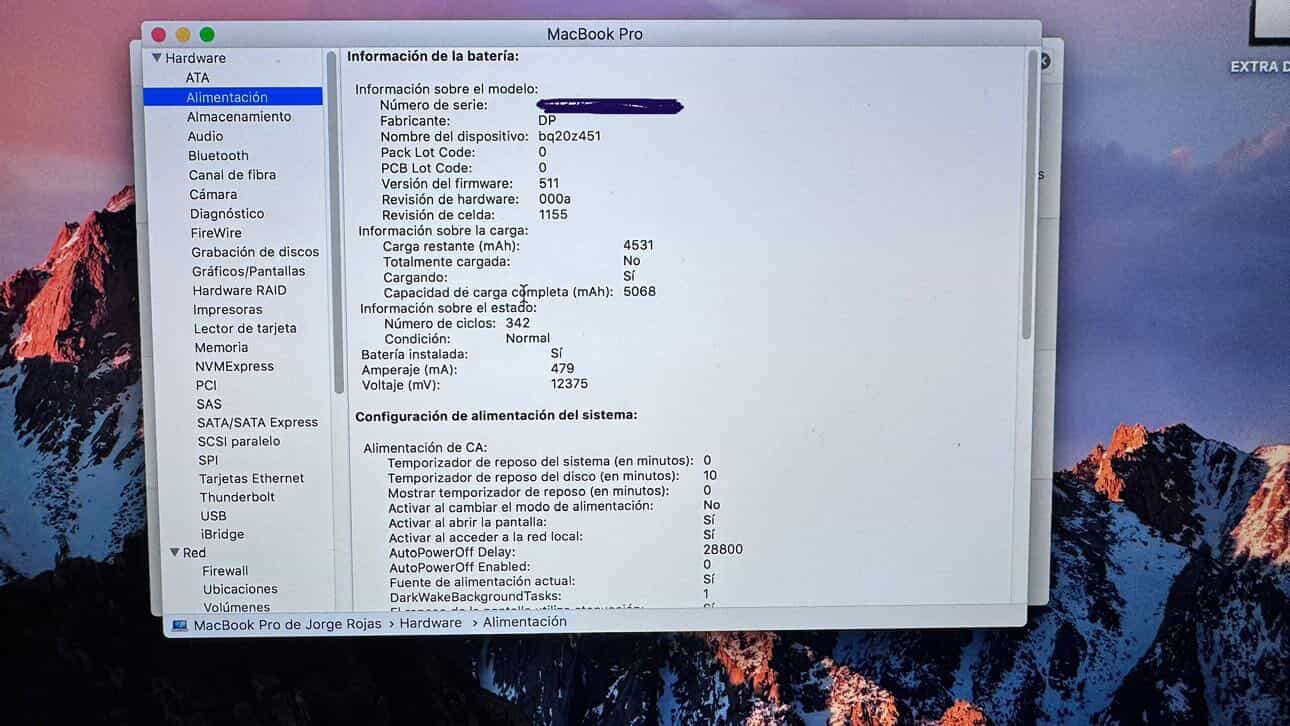This screenshot has height=726, width=1290.
Task: Click condition value 'Normal'
Action: [528, 338]
